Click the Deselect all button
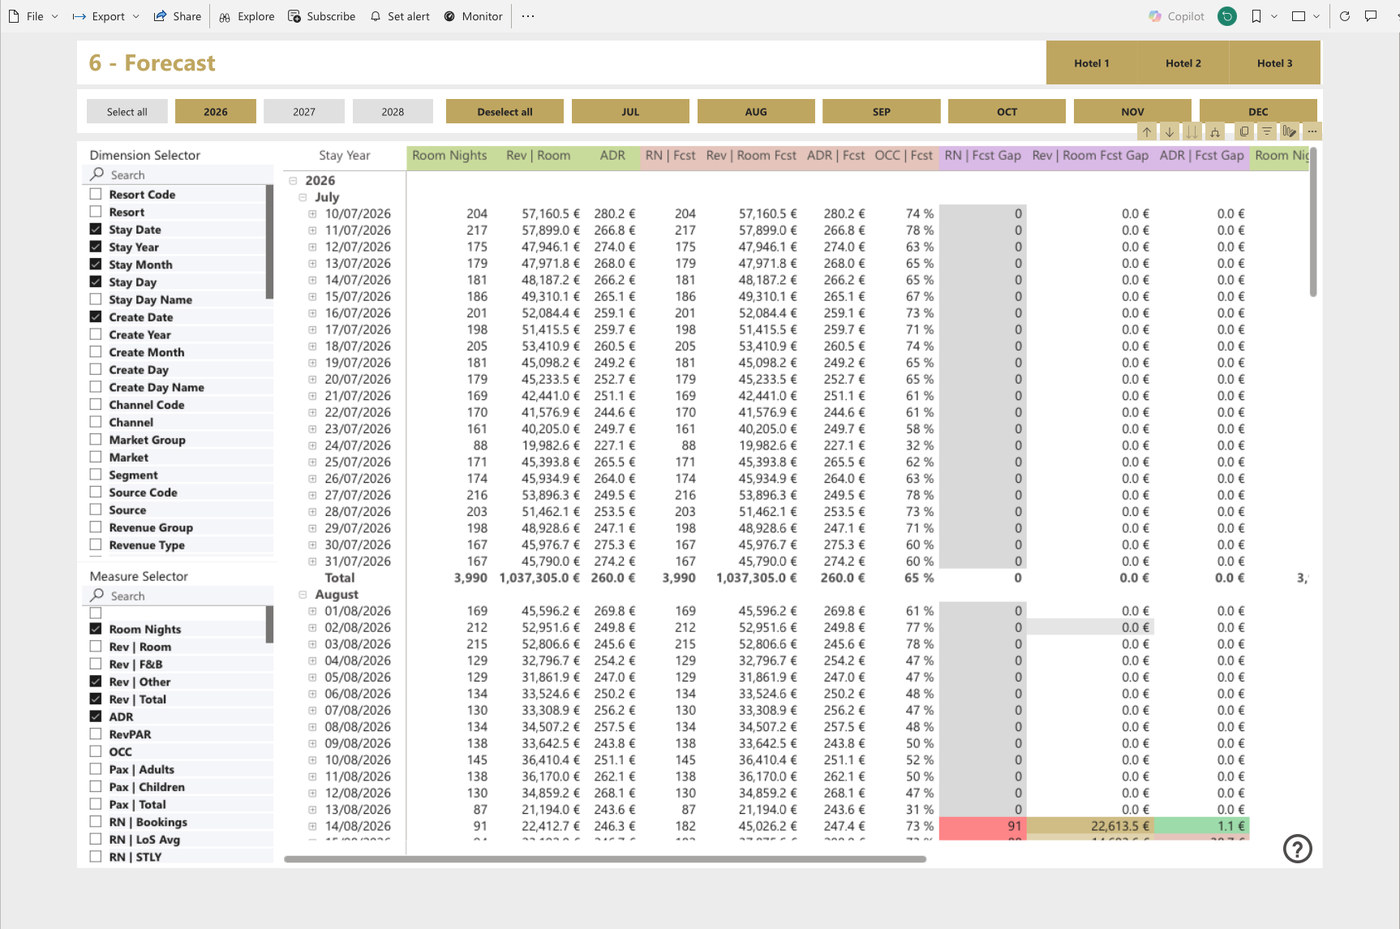 [505, 111]
